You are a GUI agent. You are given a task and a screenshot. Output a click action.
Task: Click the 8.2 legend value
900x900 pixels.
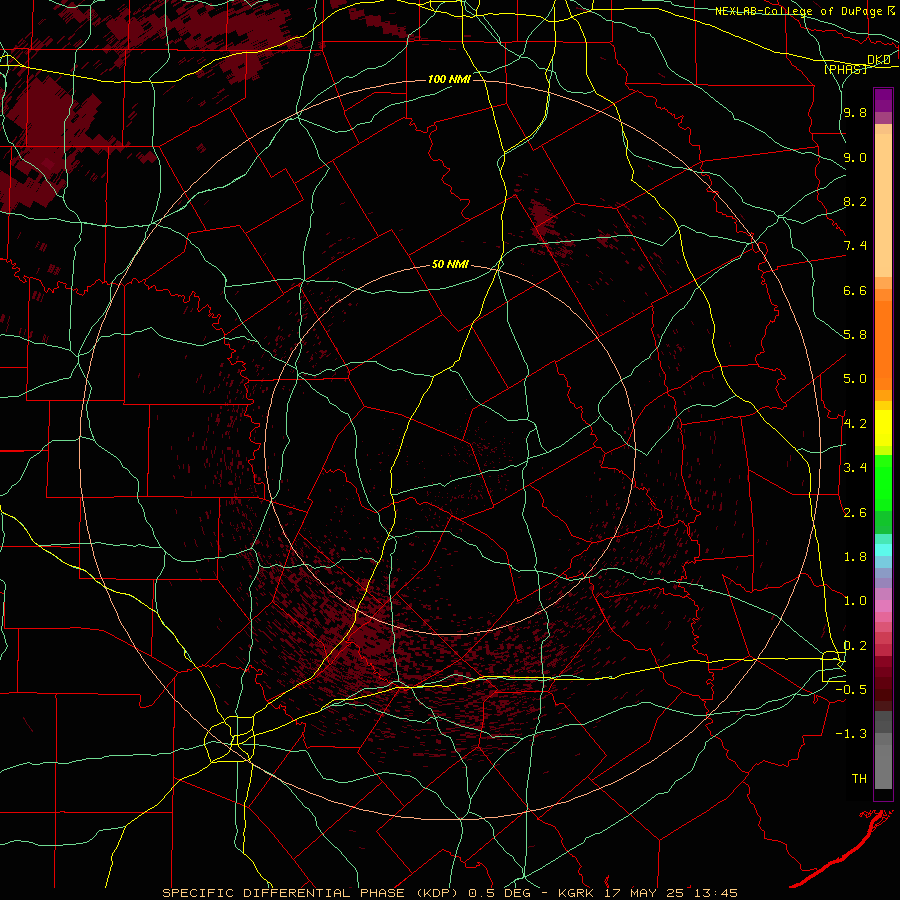pos(855,201)
